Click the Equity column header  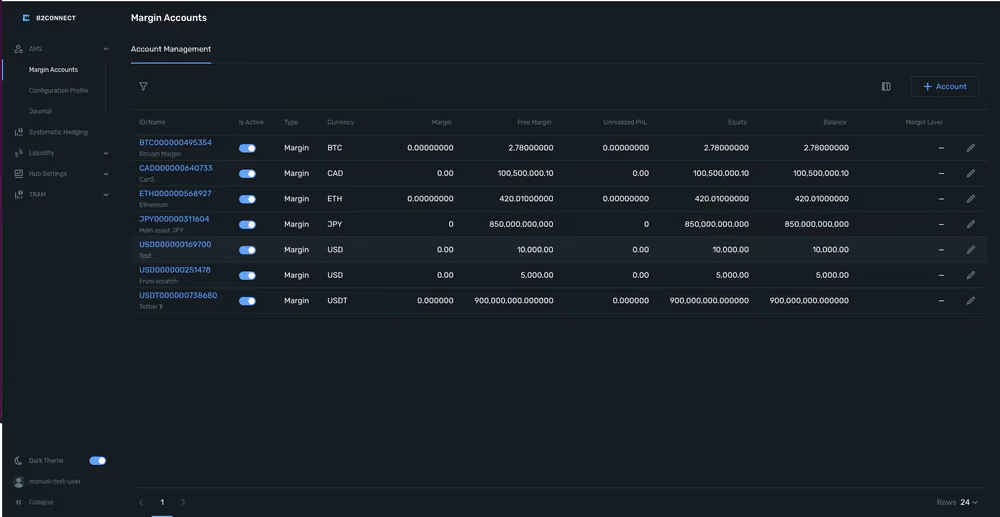tap(738, 122)
